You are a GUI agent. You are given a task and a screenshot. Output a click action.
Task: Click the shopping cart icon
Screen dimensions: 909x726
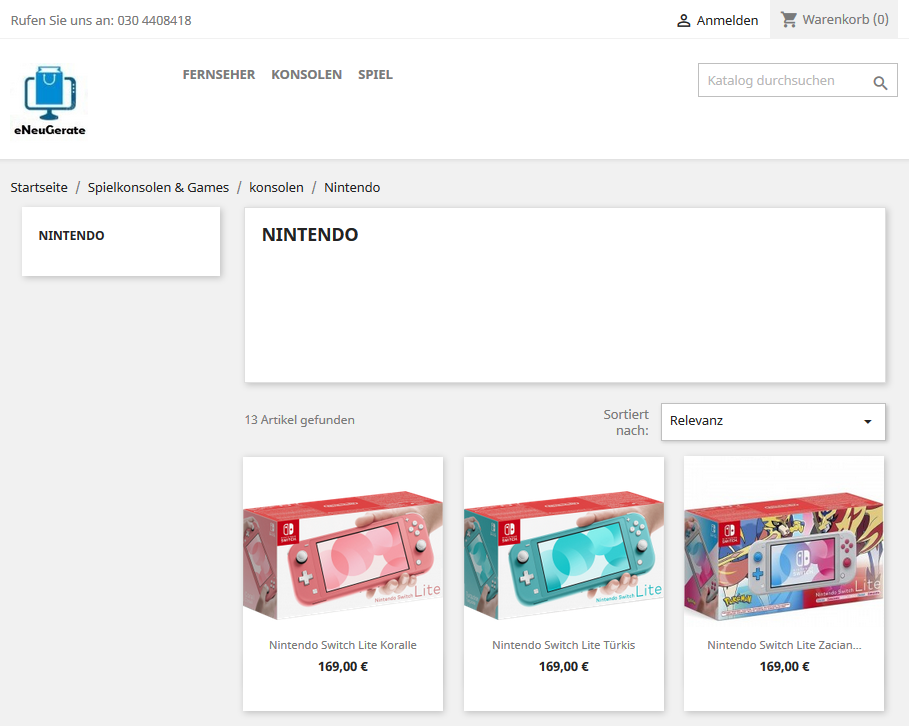coord(788,20)
